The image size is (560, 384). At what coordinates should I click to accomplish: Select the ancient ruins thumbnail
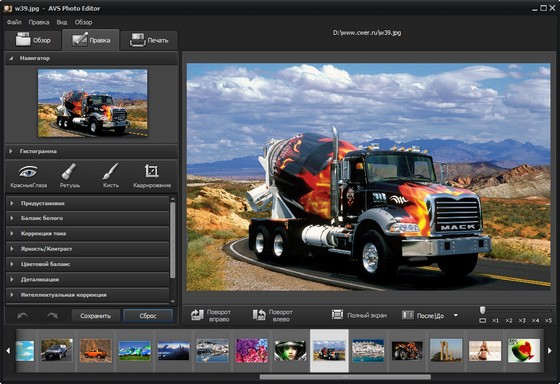pos(446,350)
